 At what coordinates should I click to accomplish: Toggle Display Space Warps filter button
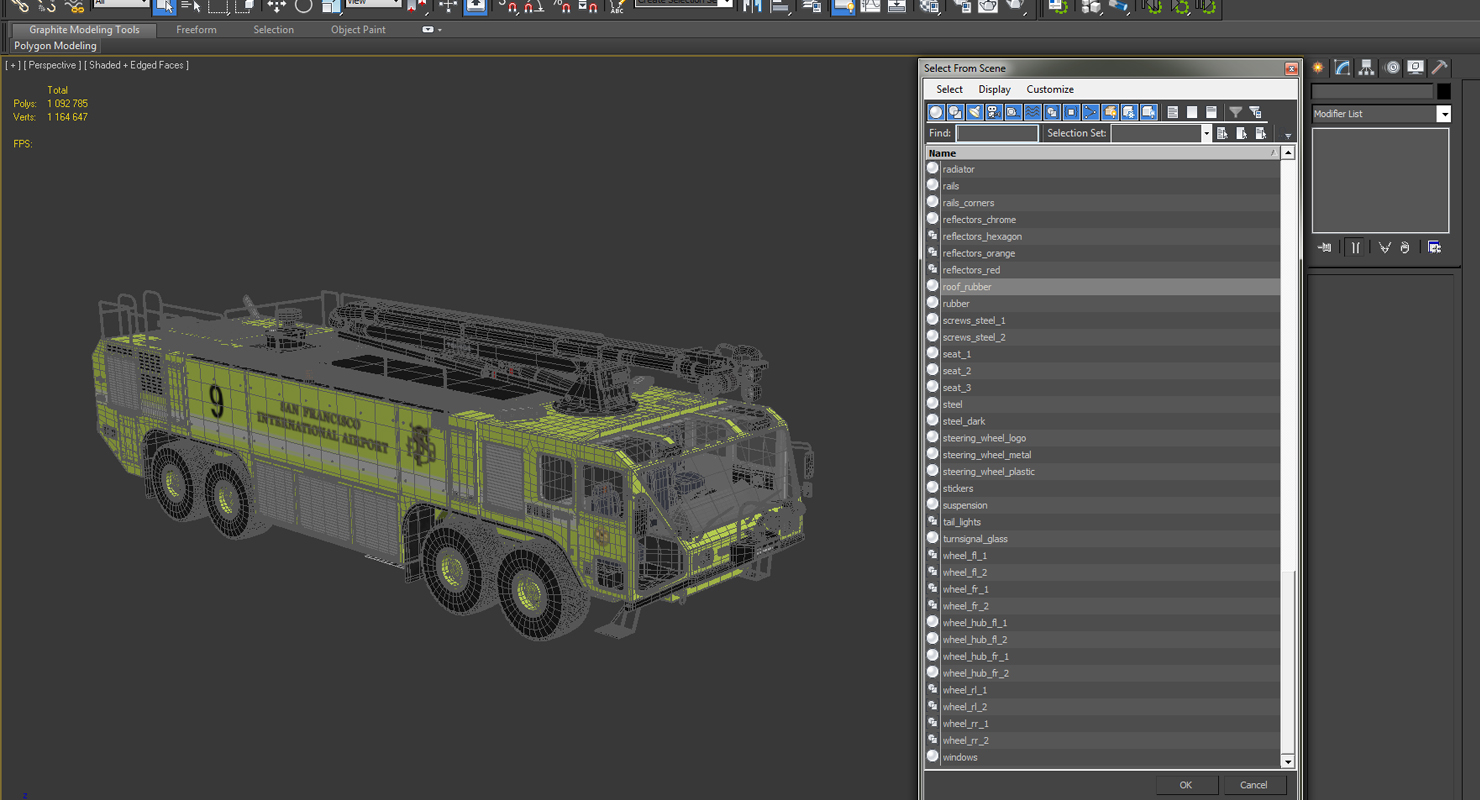[x=1032, y=112]
